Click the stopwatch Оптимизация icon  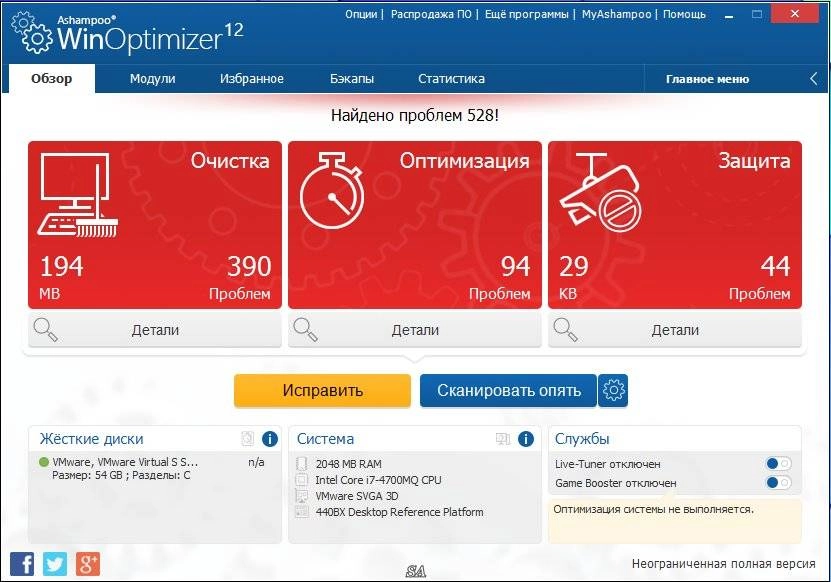point(332,190)
